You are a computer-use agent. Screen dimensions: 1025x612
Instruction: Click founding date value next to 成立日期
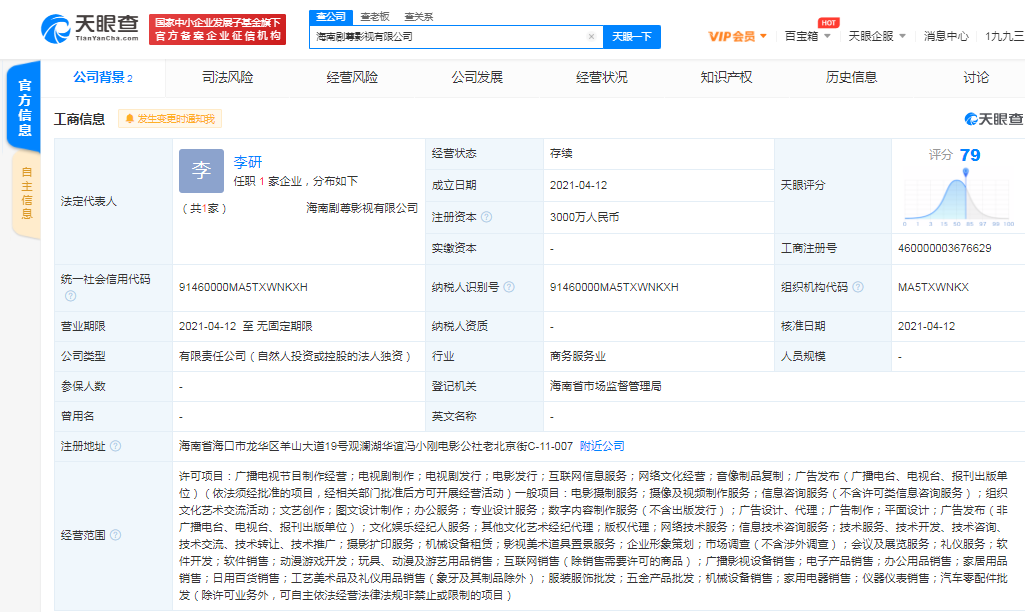(579, 185)
